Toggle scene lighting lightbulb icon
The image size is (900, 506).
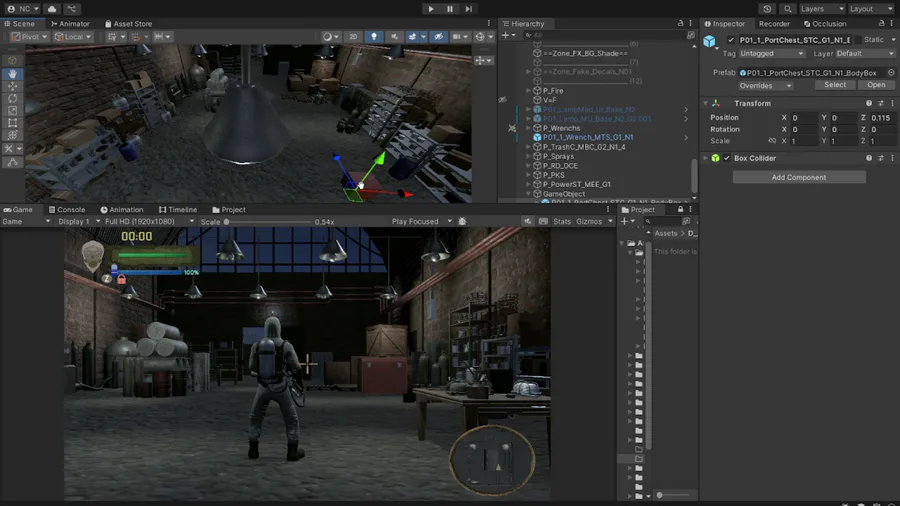coord(374,36)
